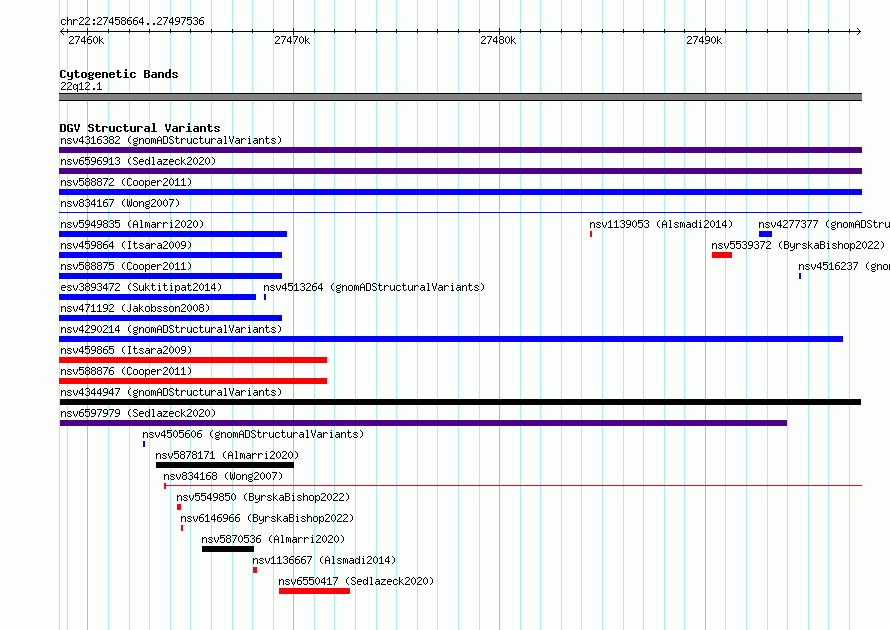
Task: Open the nsv6596913 (Sedlazeck2020) label
Action: point(138,161)
